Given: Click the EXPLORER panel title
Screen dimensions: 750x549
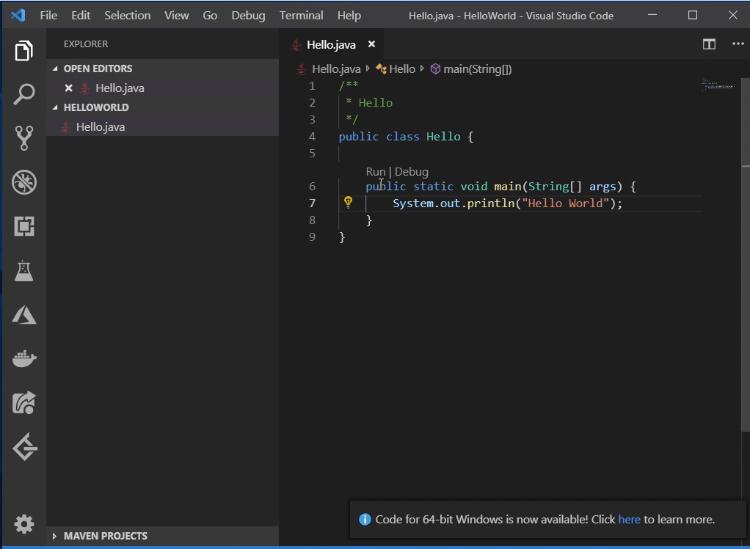Looking at the screenshot, I should pos(86,44).
